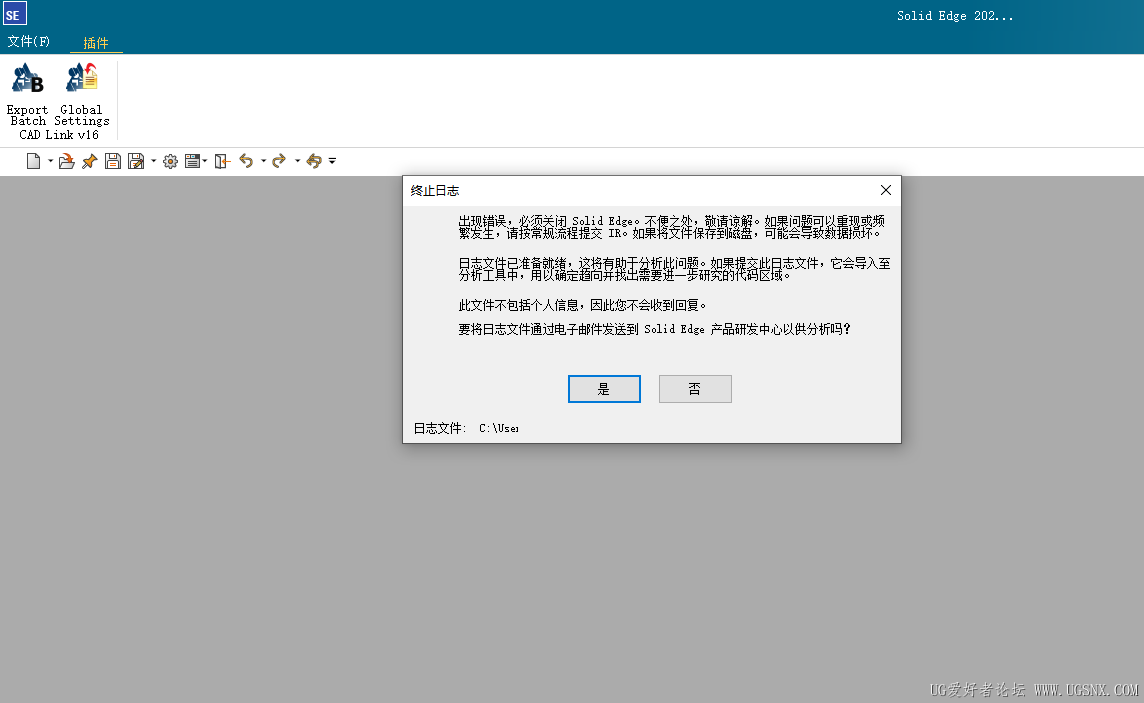Click the 日志文件 path C:\Use text

click(x=499, y=428)
